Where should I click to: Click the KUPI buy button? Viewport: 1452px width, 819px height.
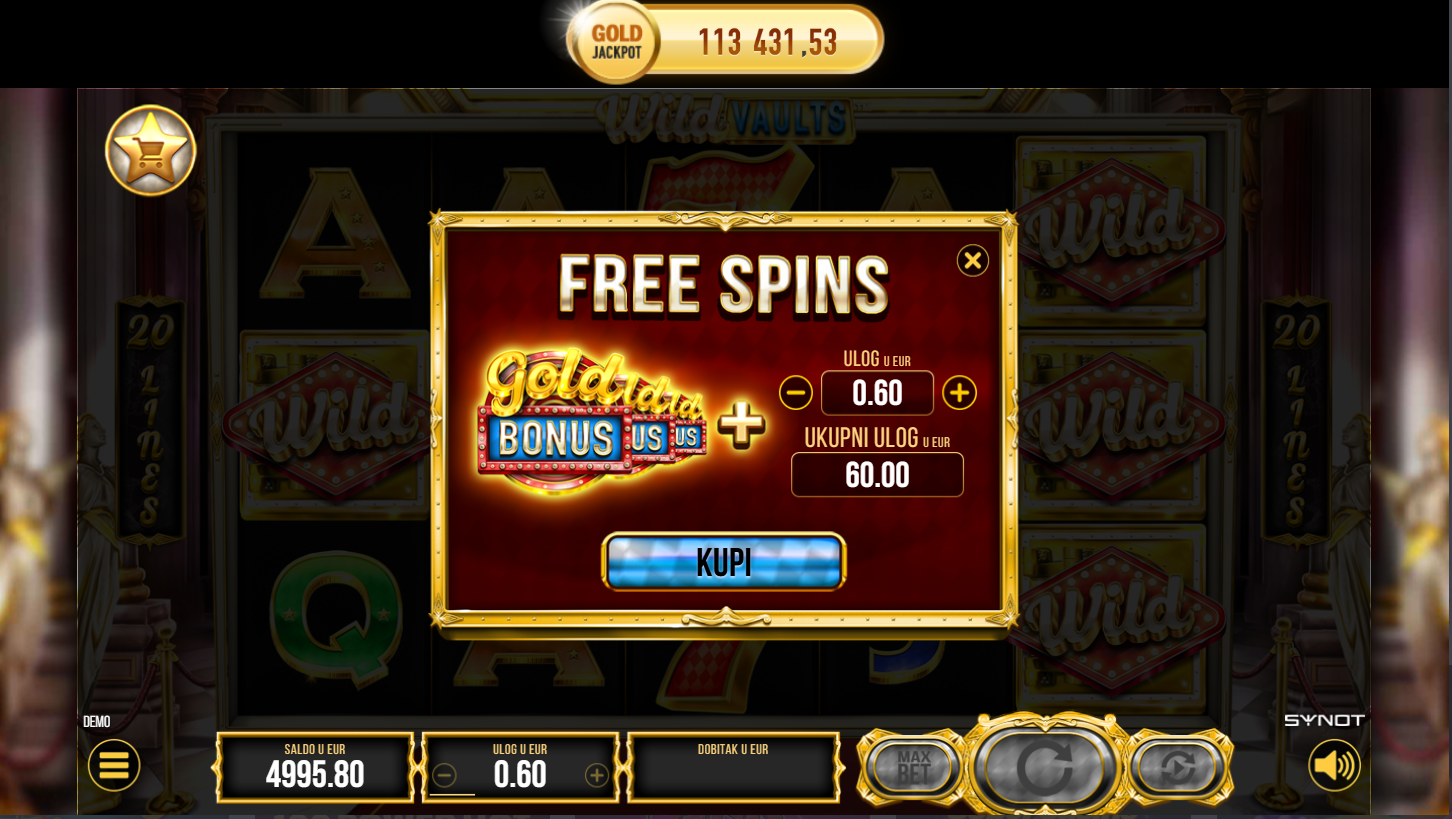[724, 562]
